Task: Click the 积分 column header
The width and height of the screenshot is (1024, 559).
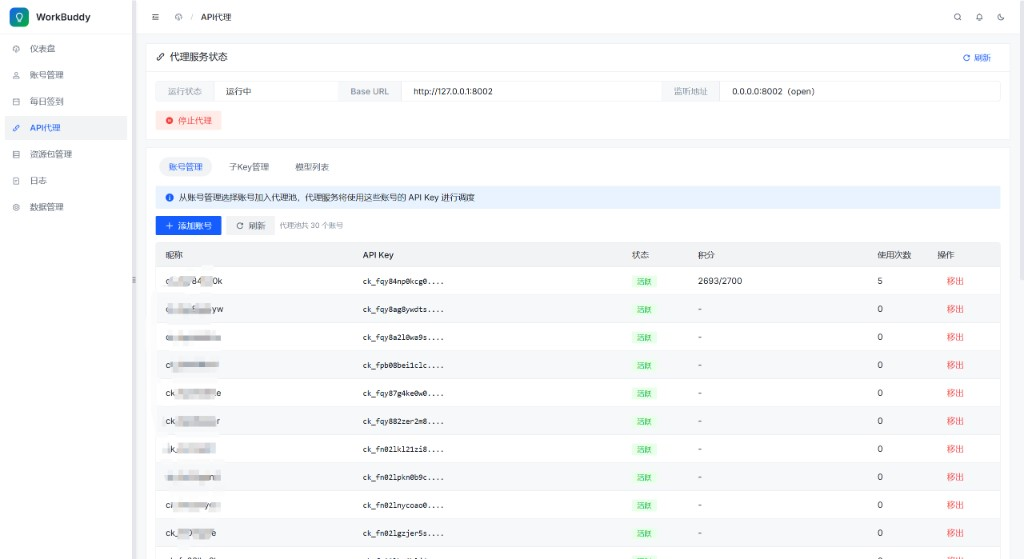Action: 706,255
